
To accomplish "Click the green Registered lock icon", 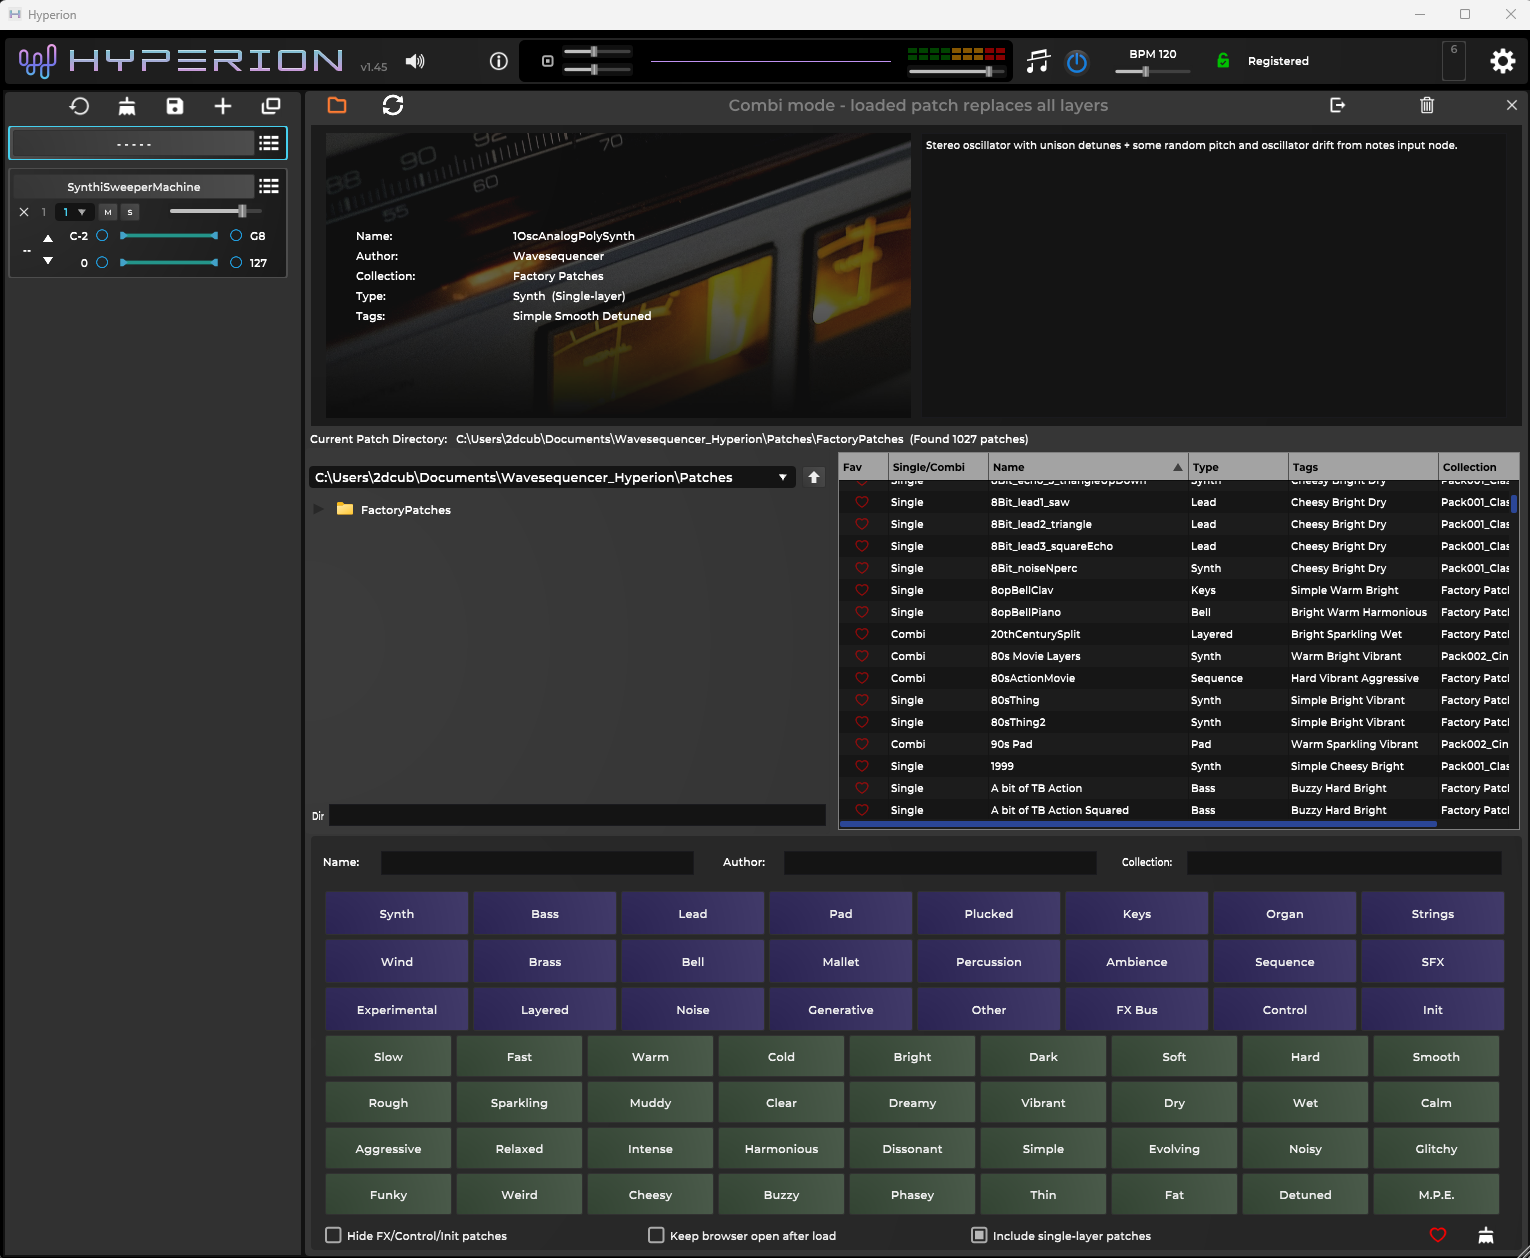I will pos(1222,61).
